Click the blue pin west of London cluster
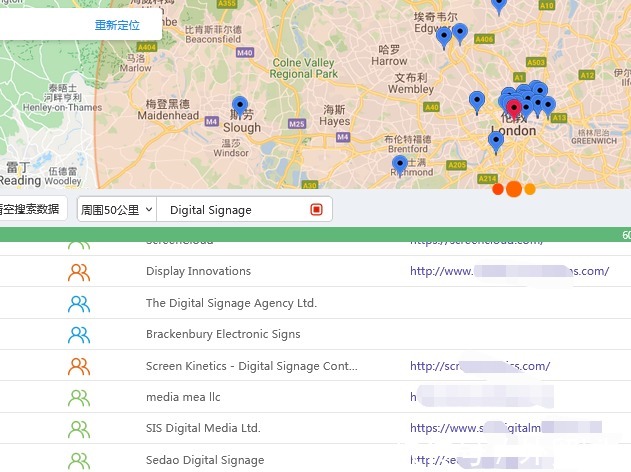Viewport: 631px width, 472px height. [477, 101]
